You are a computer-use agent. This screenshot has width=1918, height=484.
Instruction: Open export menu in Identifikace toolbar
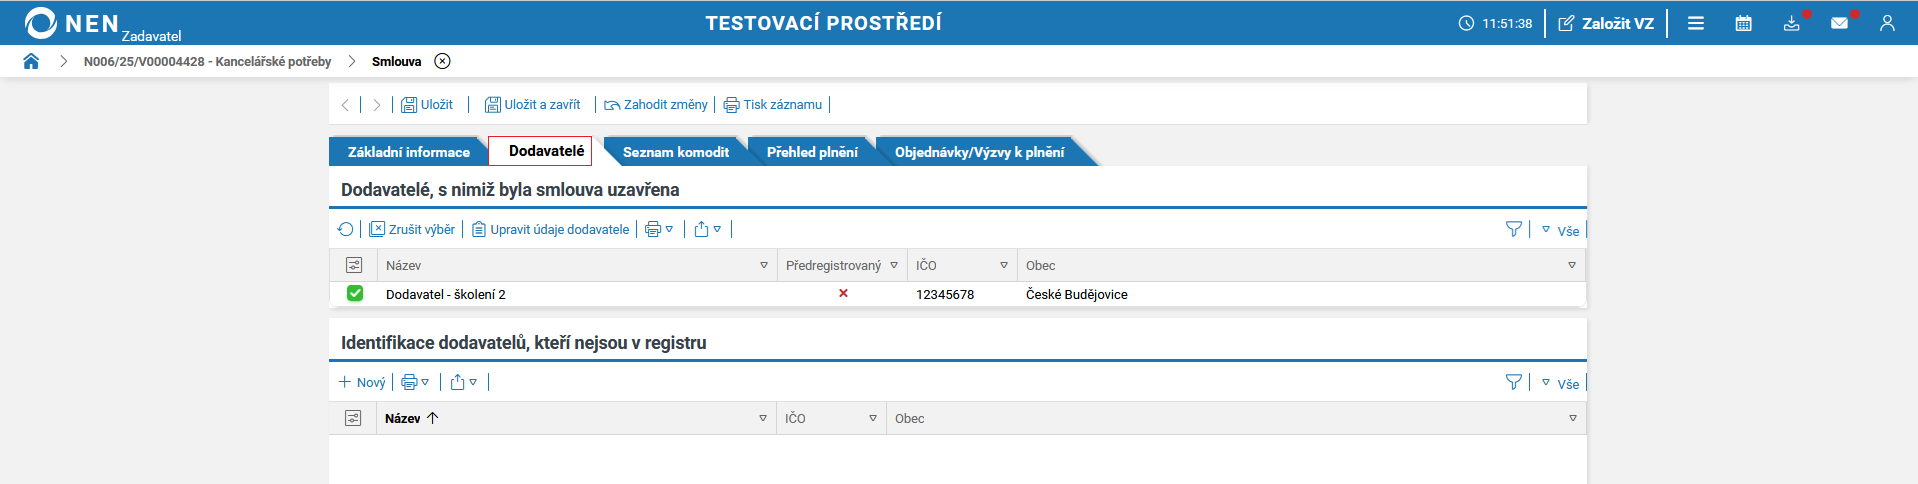pos(463,382)
